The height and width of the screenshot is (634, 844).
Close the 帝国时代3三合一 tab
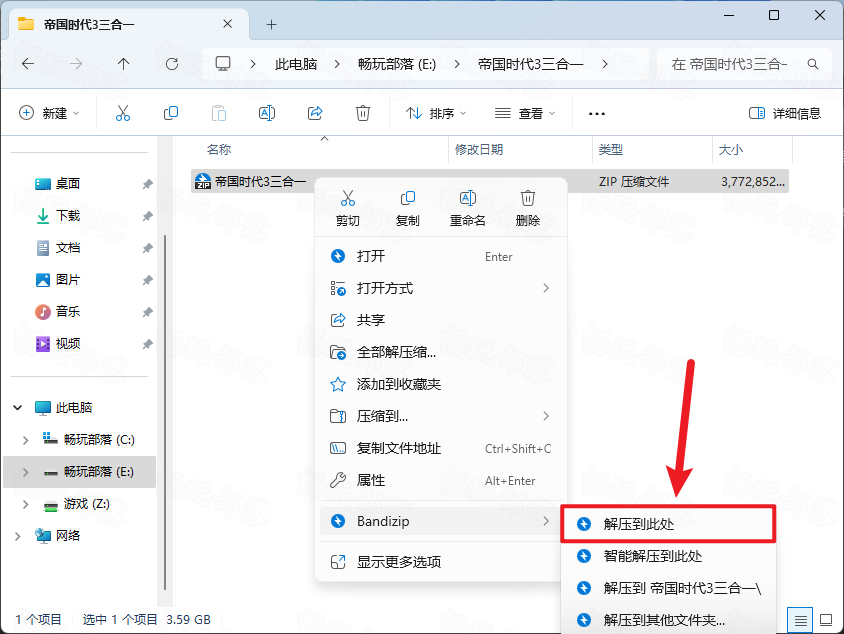click(227, 24)
